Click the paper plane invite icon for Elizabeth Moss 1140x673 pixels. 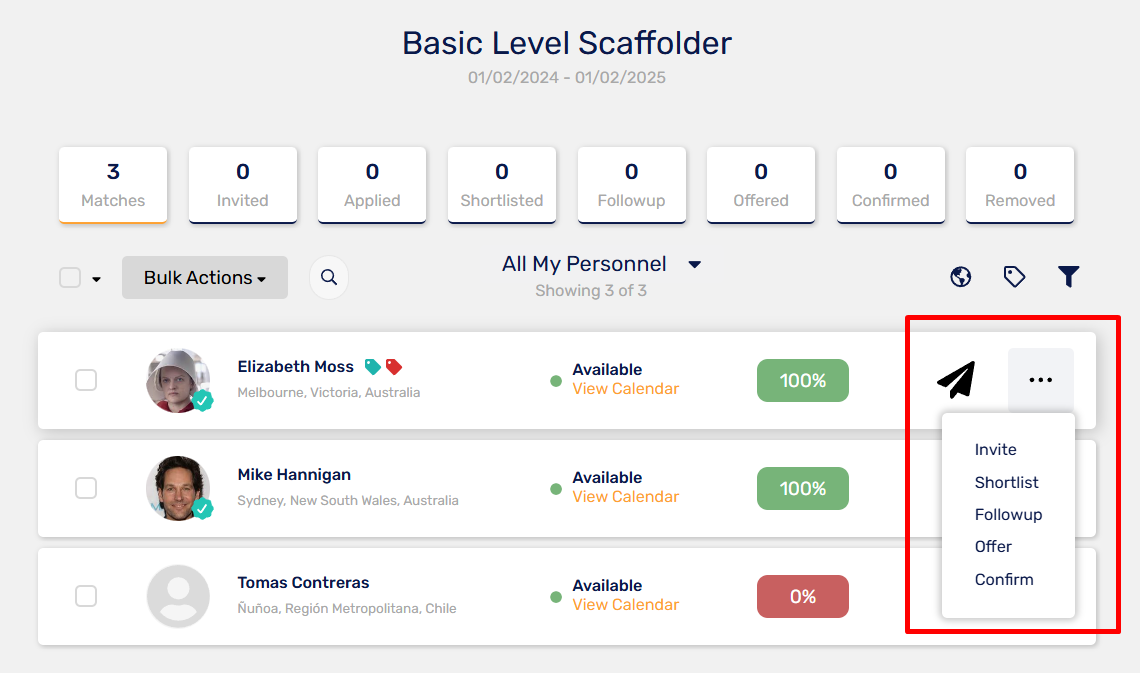click(956, 379)
